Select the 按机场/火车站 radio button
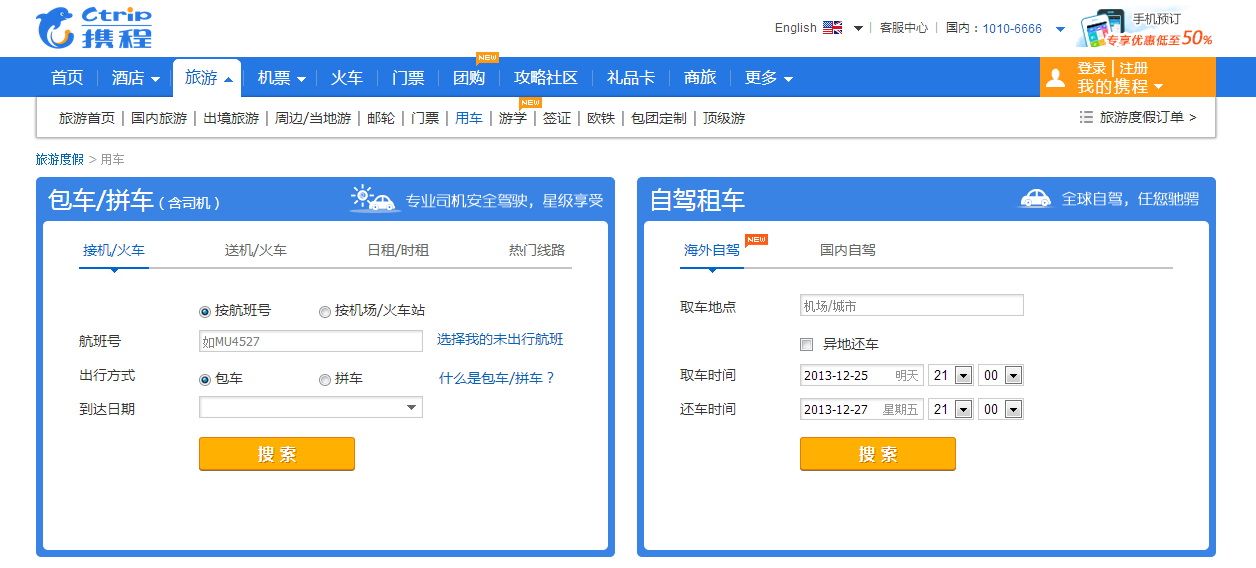Screen dimensions: 1256x568 coord(325,312)
